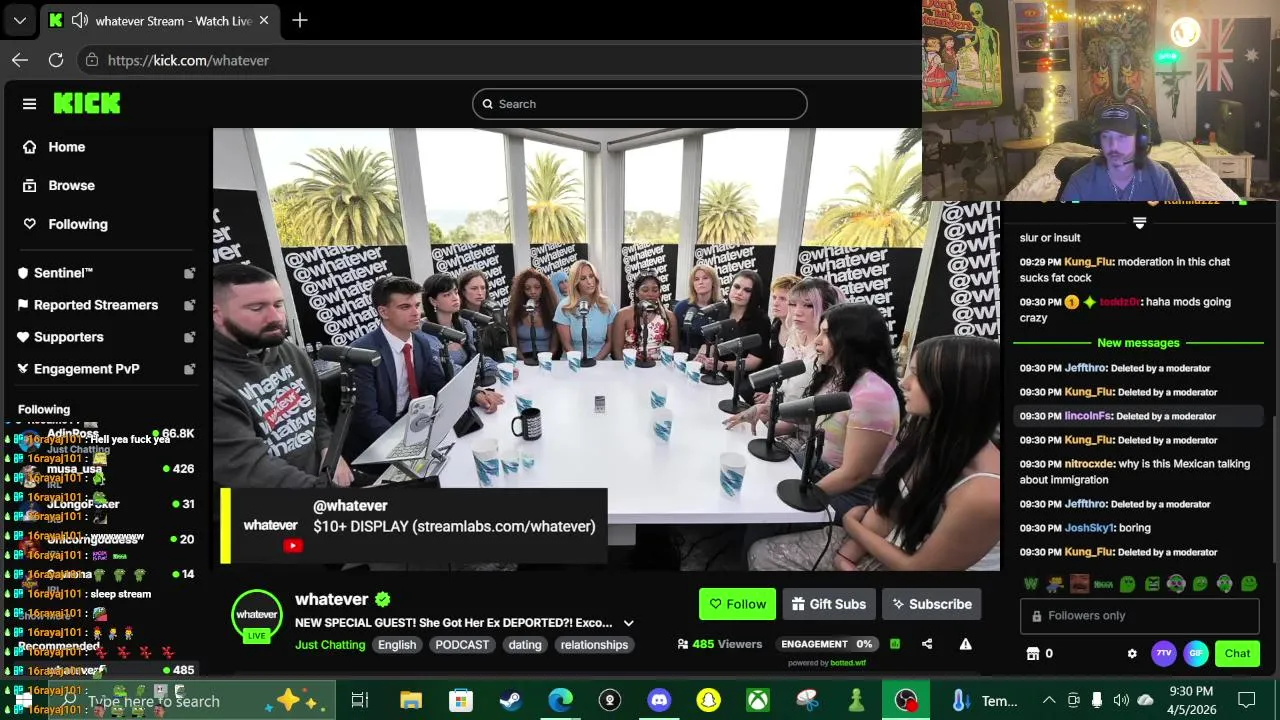Click the external link icon beside Sentinel
The width and height of the screenshot is (1280, 720).
pos(189,273)
